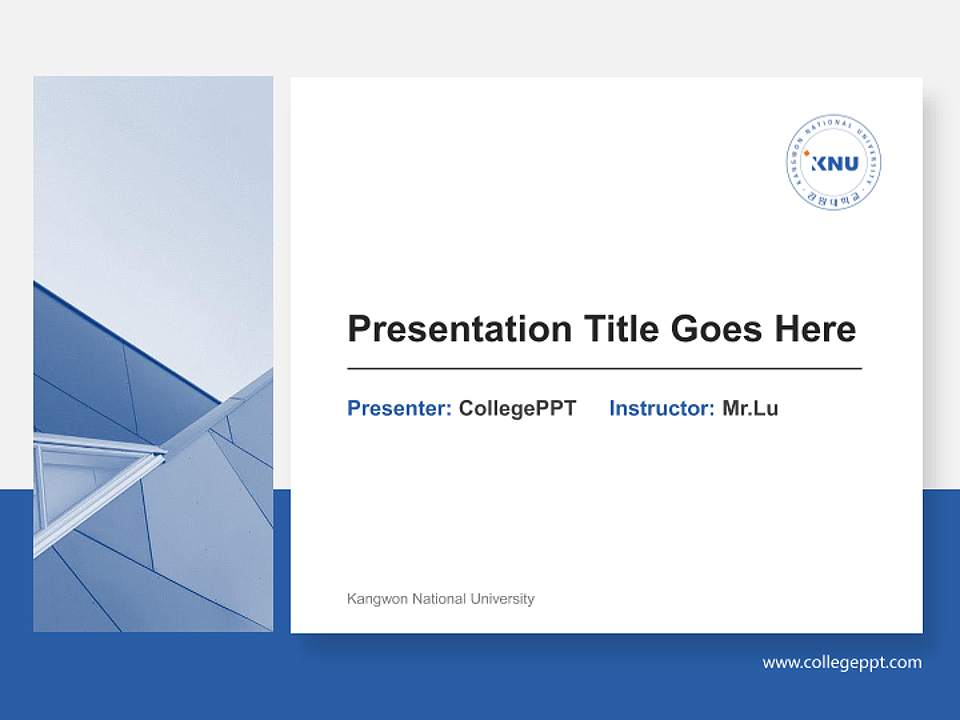Image resolution: width=960 pixels, height=720 pixels.
Task: Click the KNU university logo seal
Action: 834,162
